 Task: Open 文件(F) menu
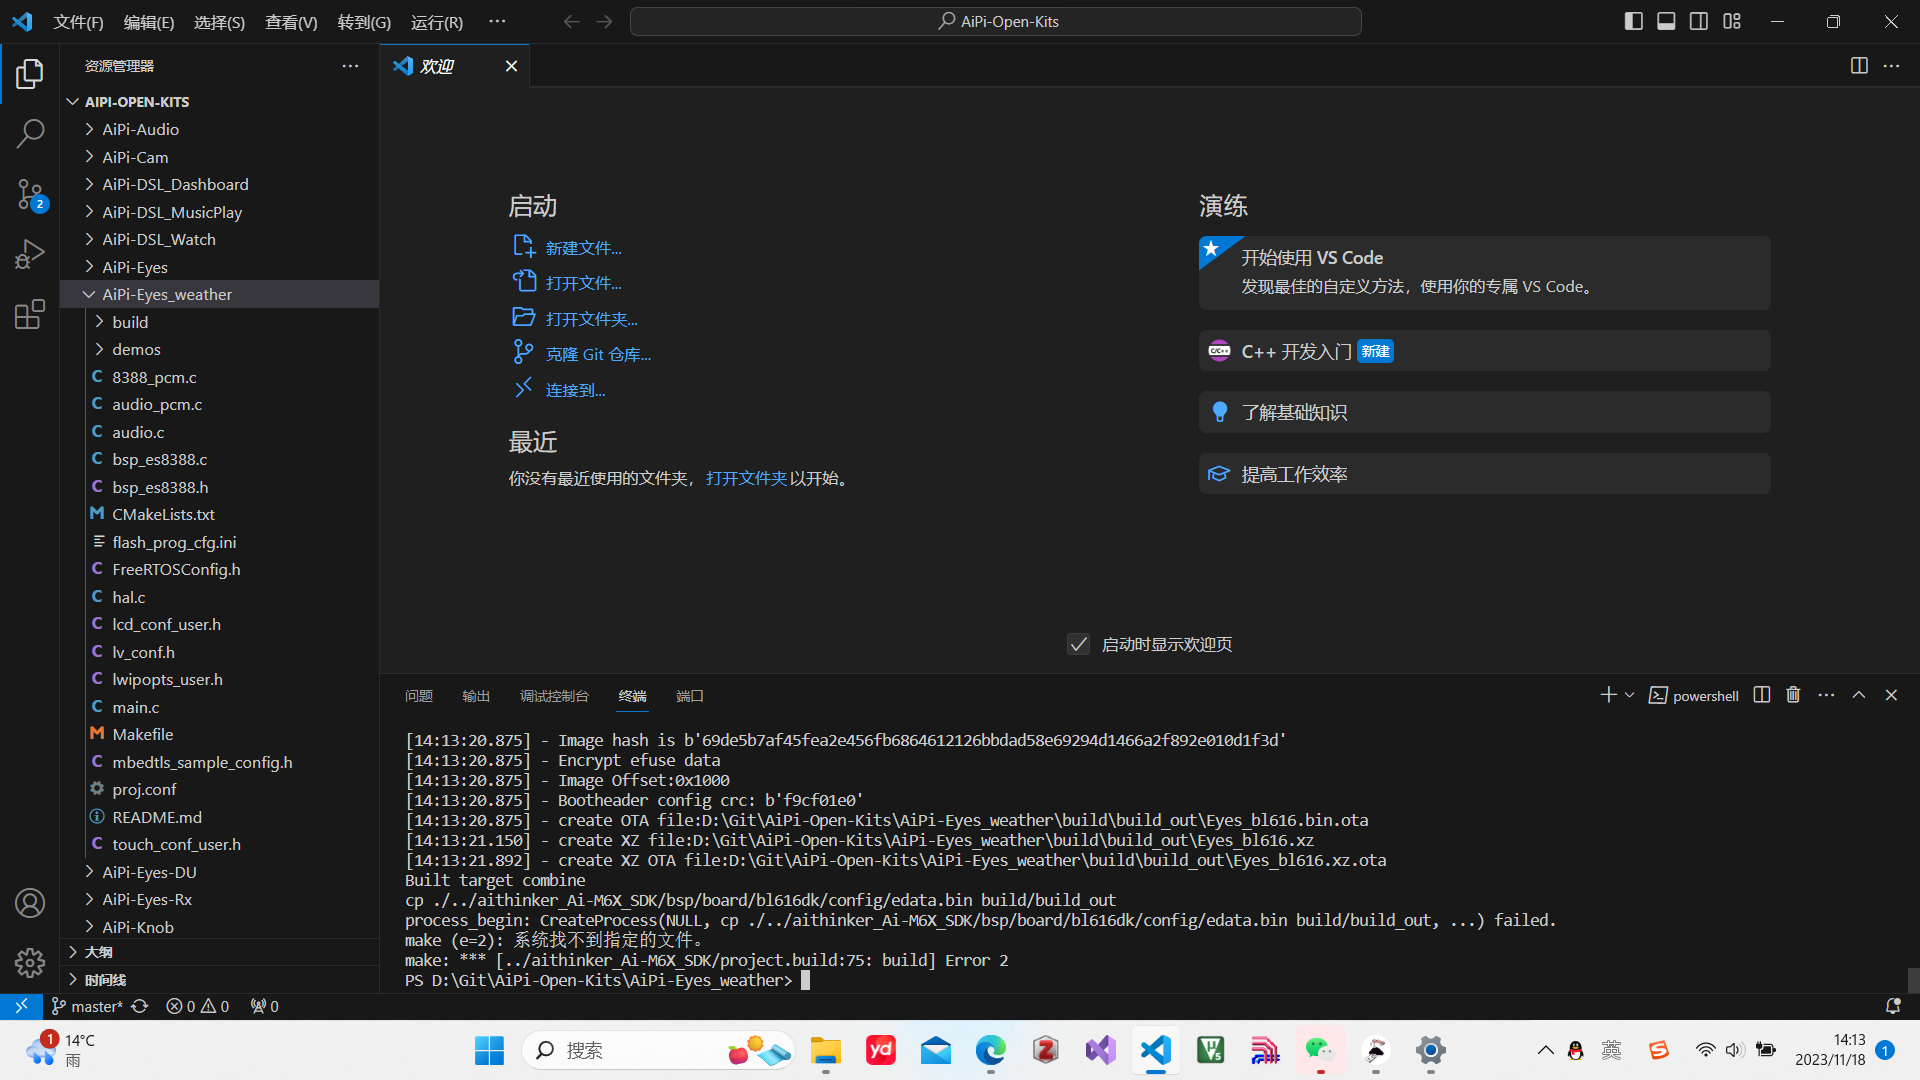coord(78,22)
